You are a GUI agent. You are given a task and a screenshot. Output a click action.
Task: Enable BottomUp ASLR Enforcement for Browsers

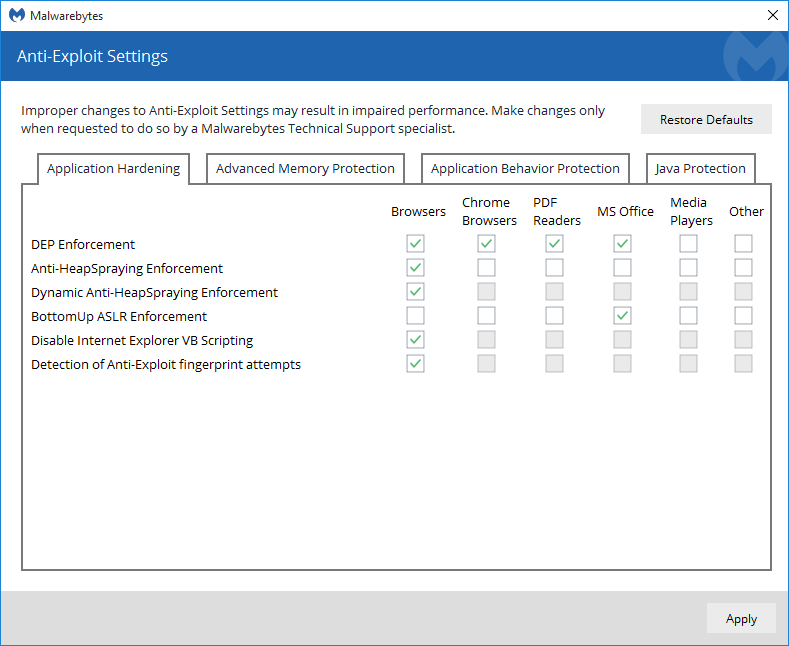(x=415, y=316)
